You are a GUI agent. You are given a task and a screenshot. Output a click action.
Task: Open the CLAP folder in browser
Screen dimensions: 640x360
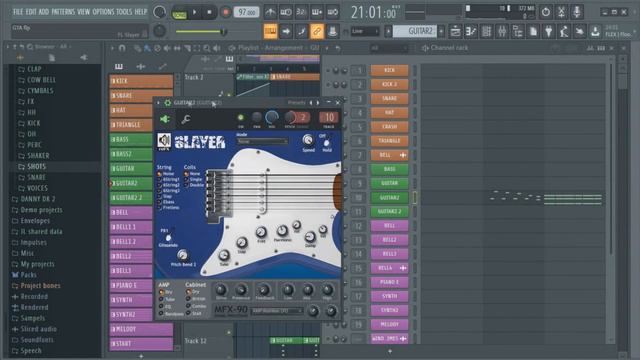click(34, 69)
